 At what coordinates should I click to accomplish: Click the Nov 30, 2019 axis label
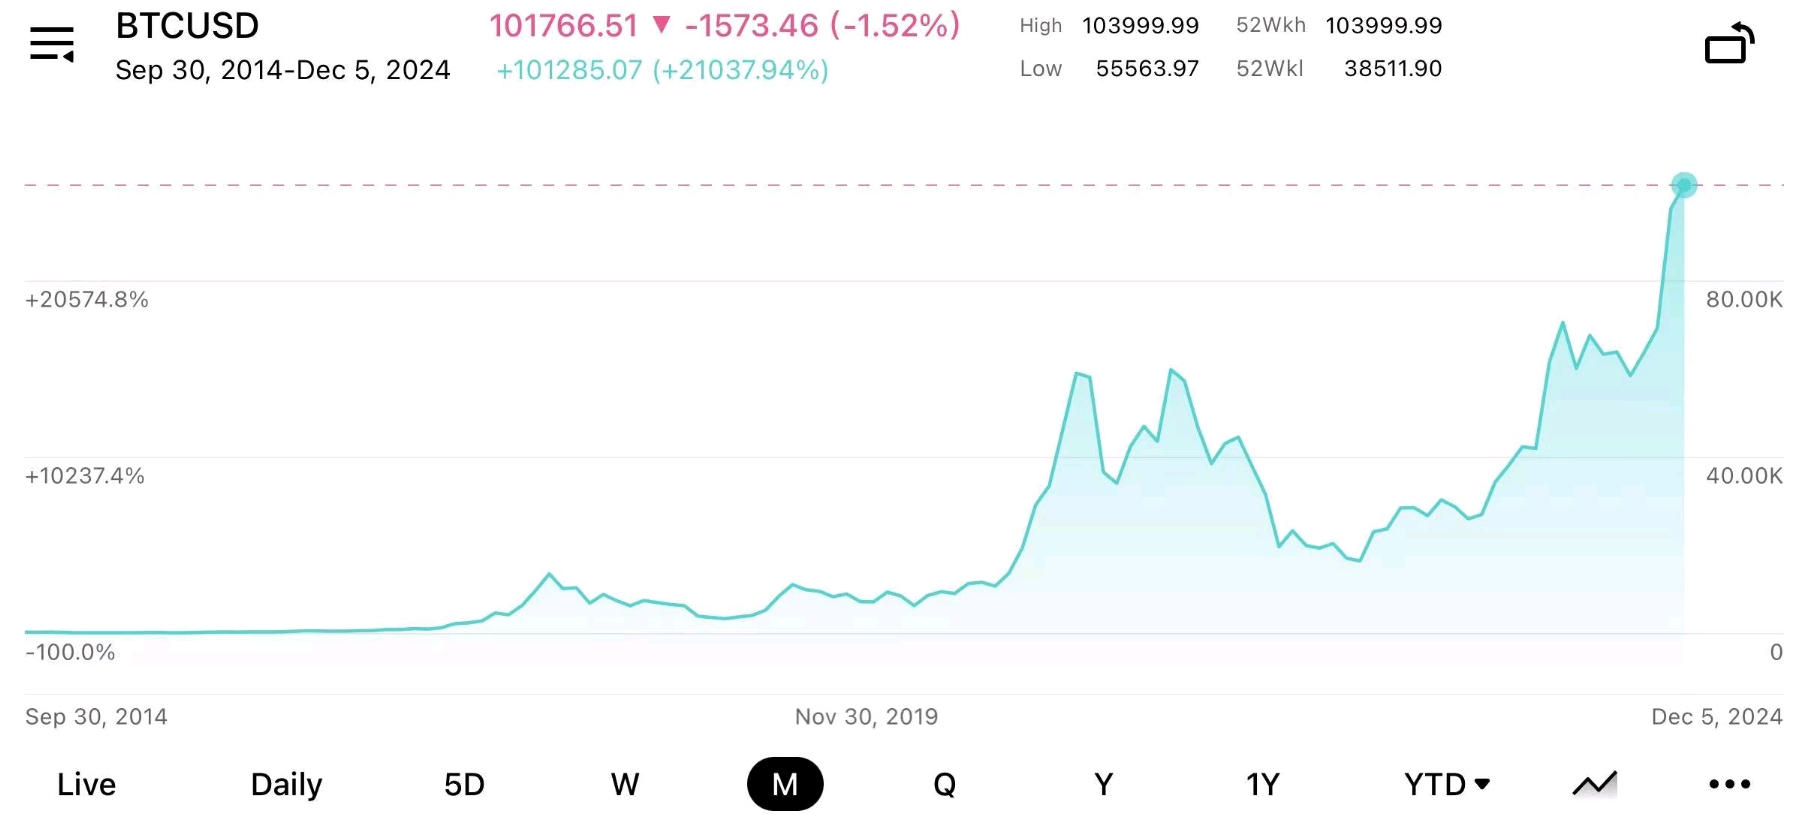[866, 716]
